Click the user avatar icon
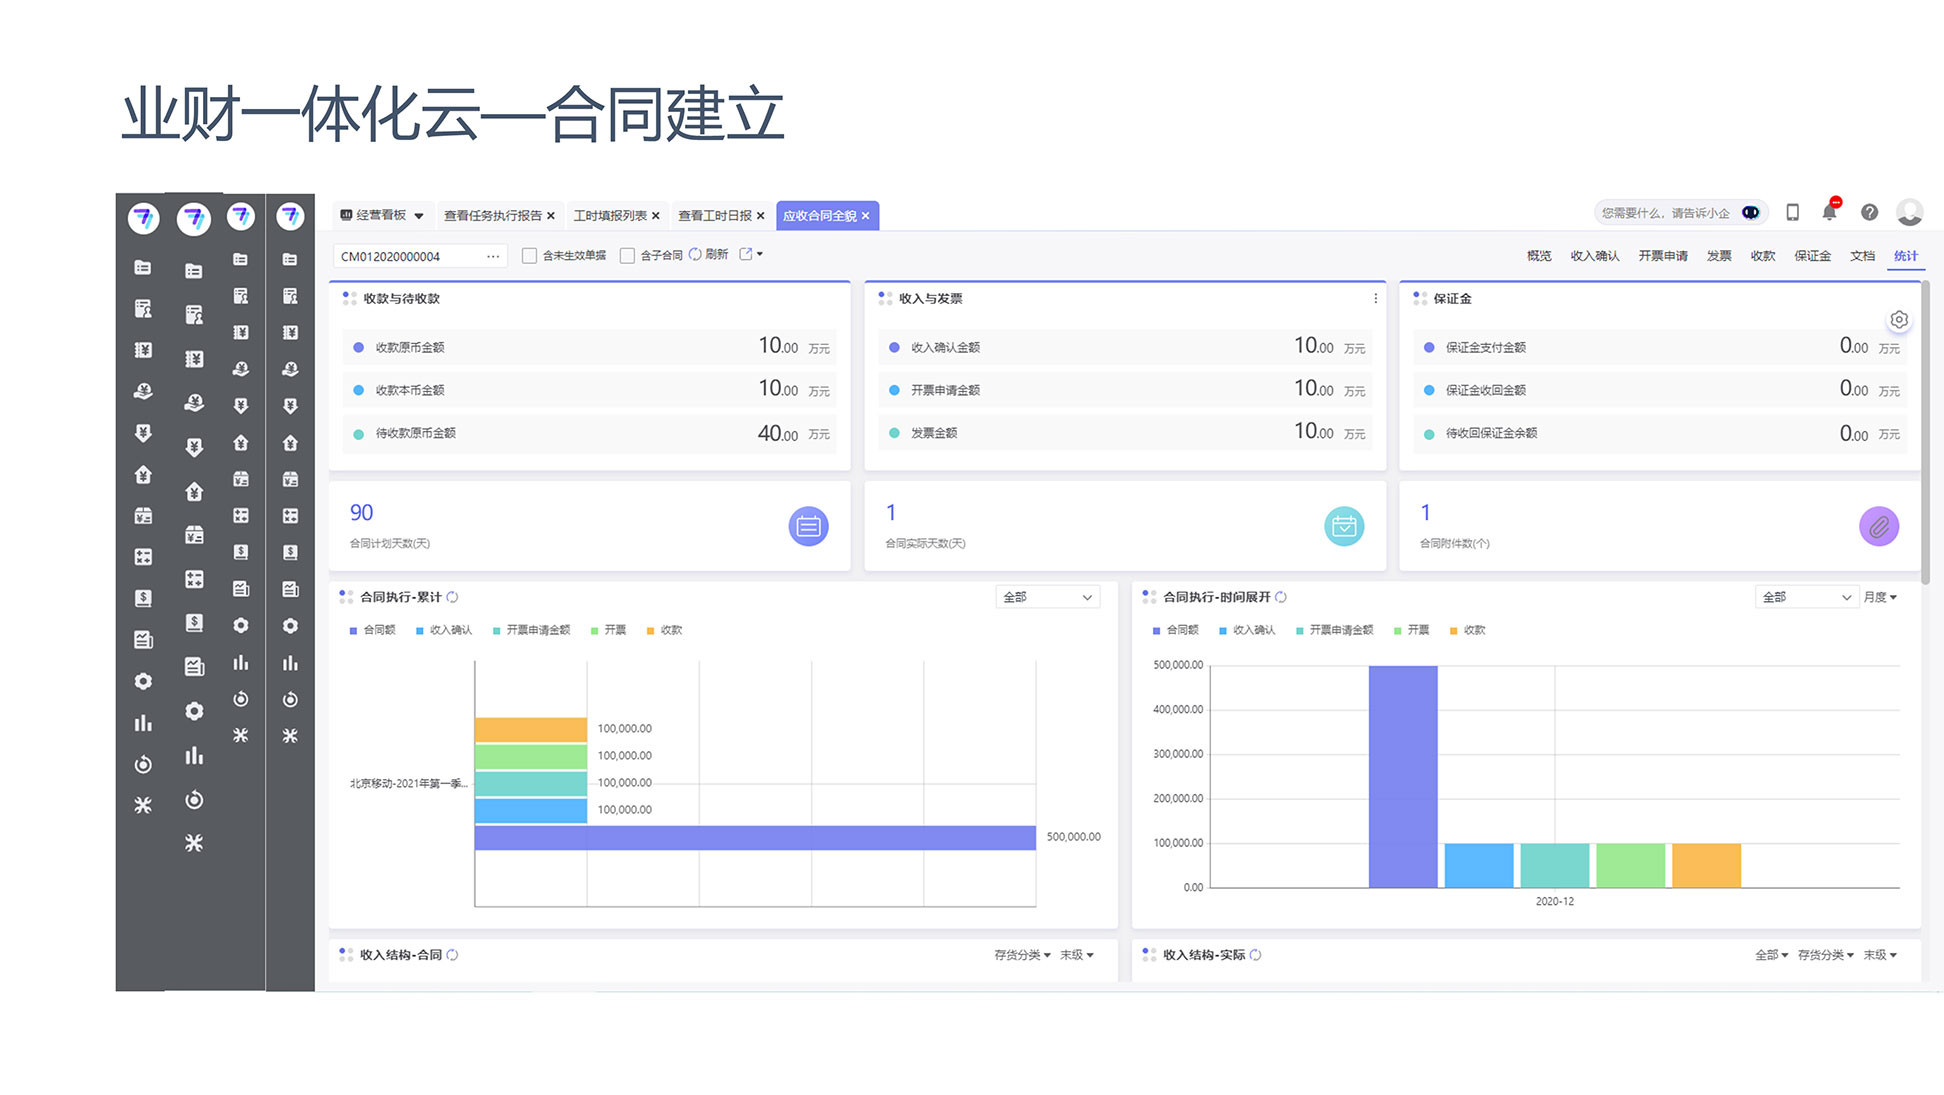This screenshot has height=1095, width=1944. [x=1909, y=212]
